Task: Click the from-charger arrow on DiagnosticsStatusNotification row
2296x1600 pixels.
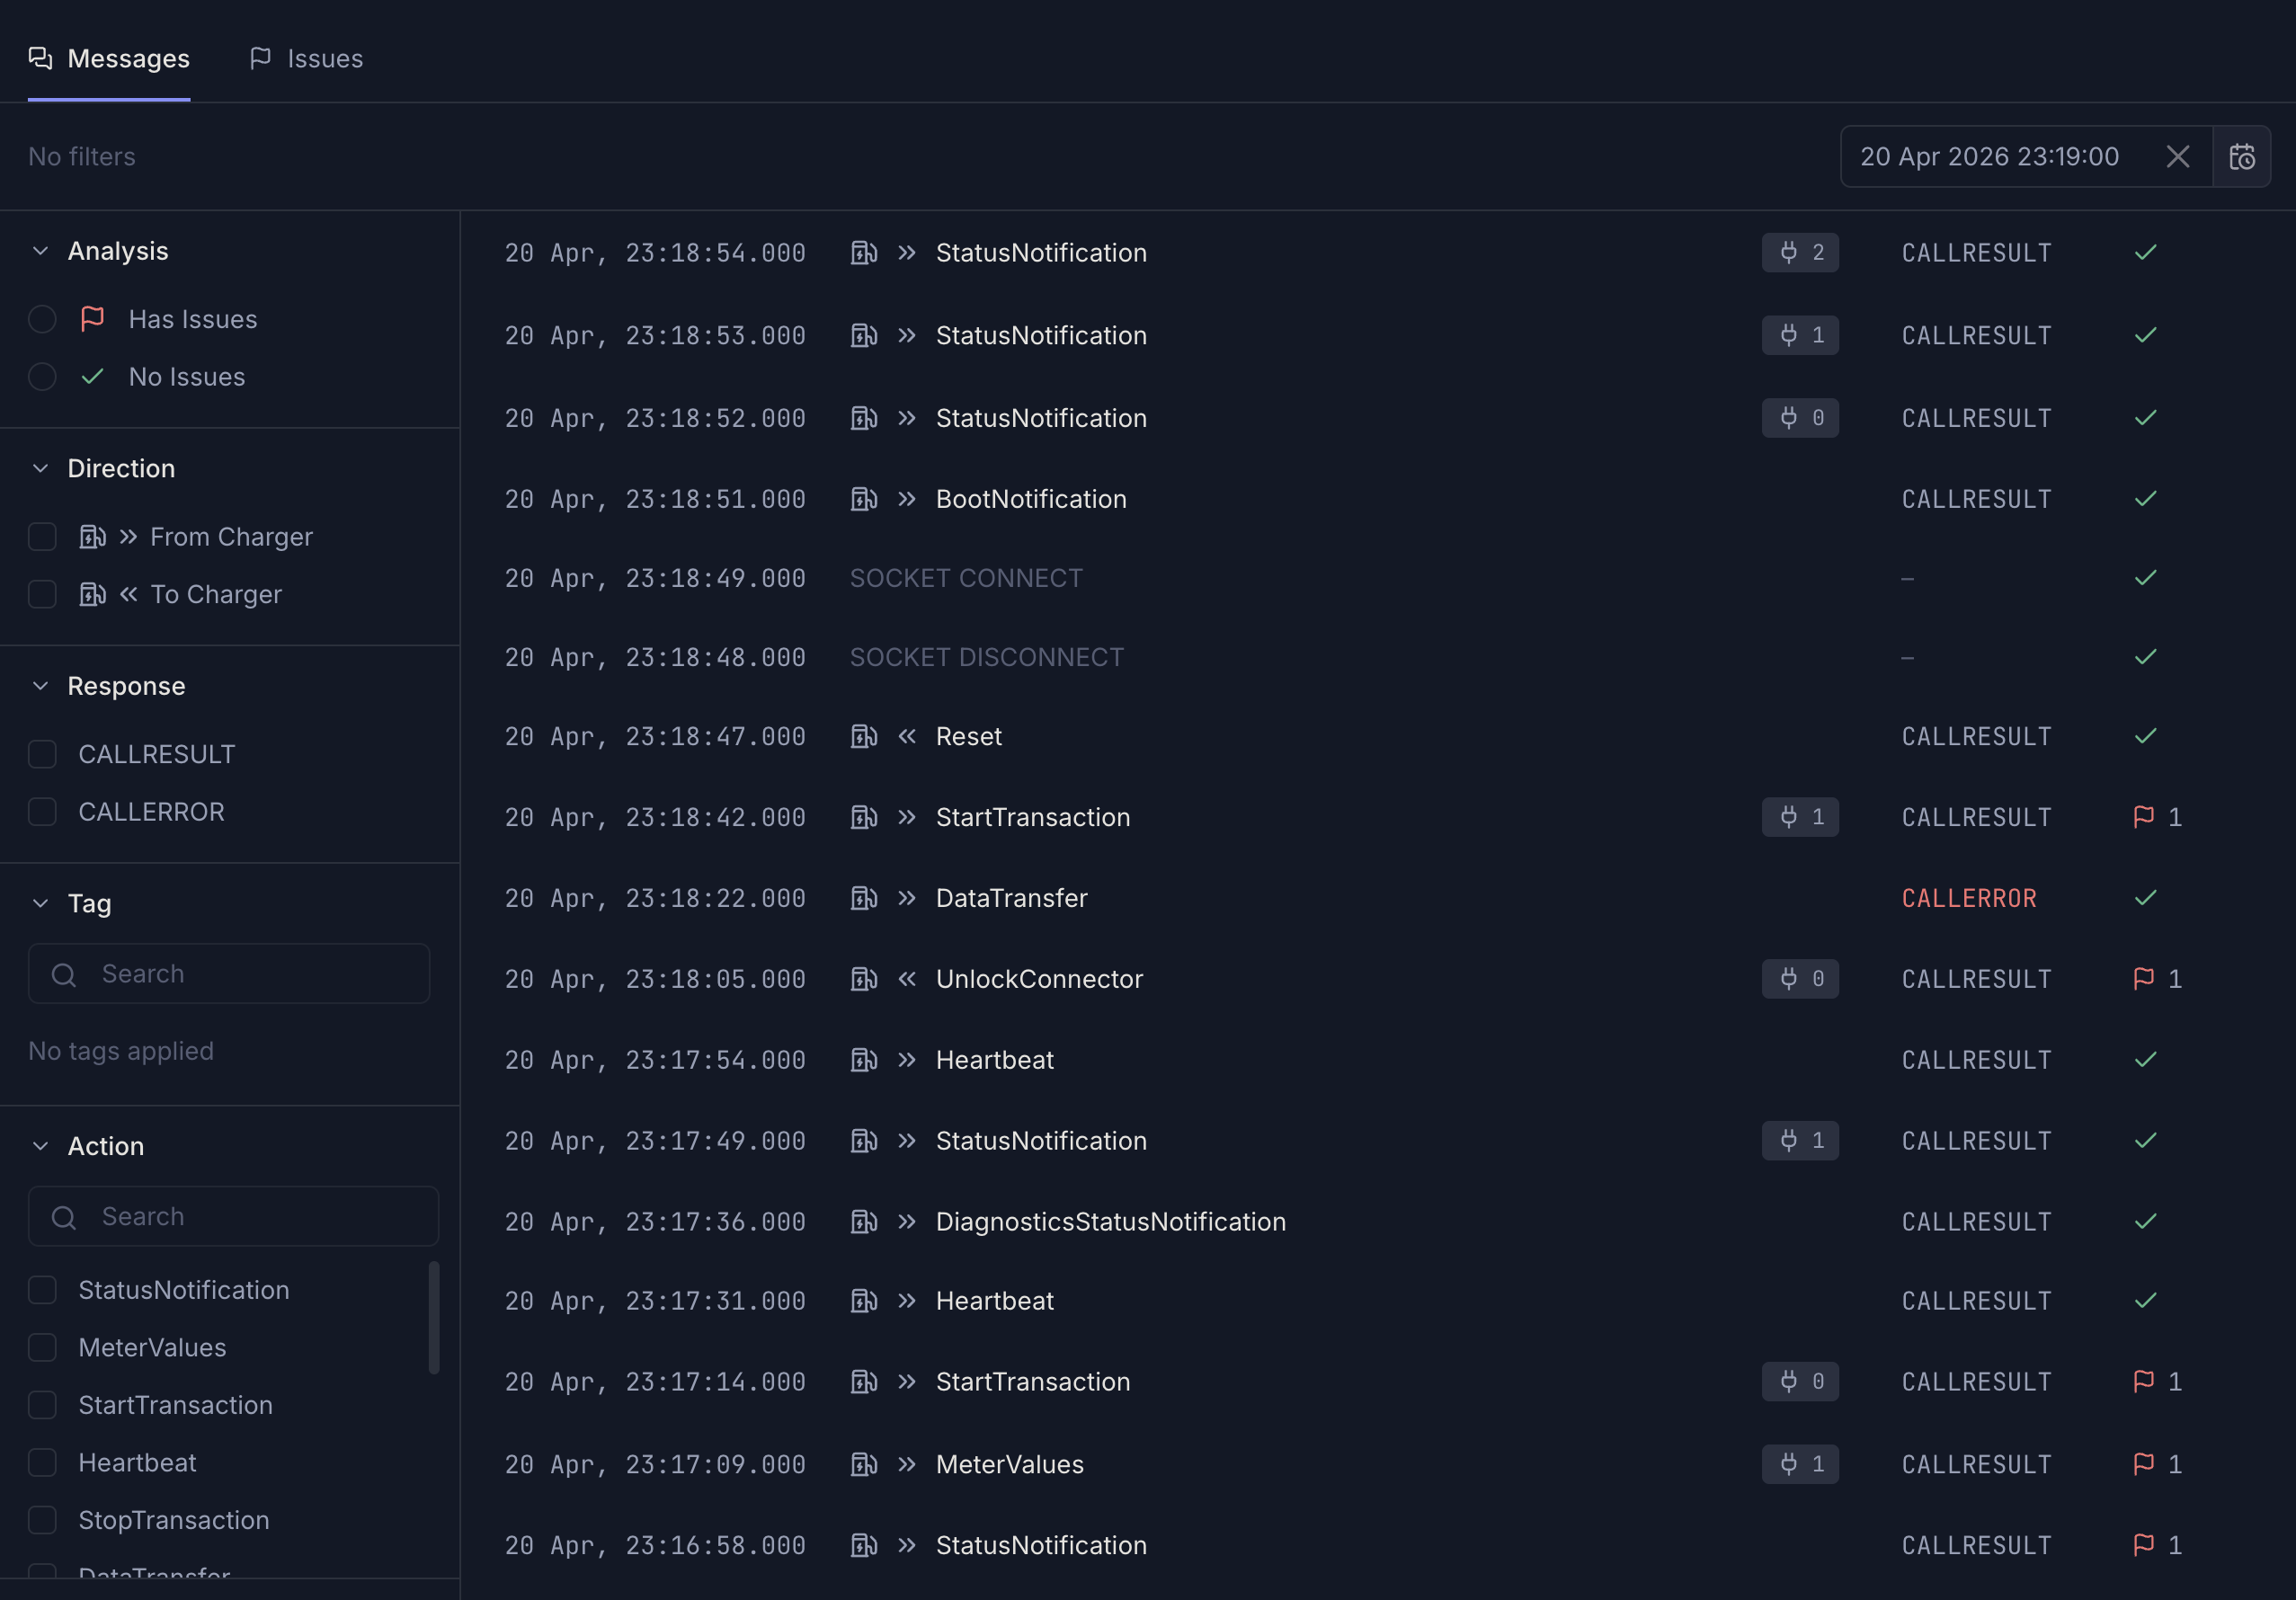Action: [x=907, y=1222]
